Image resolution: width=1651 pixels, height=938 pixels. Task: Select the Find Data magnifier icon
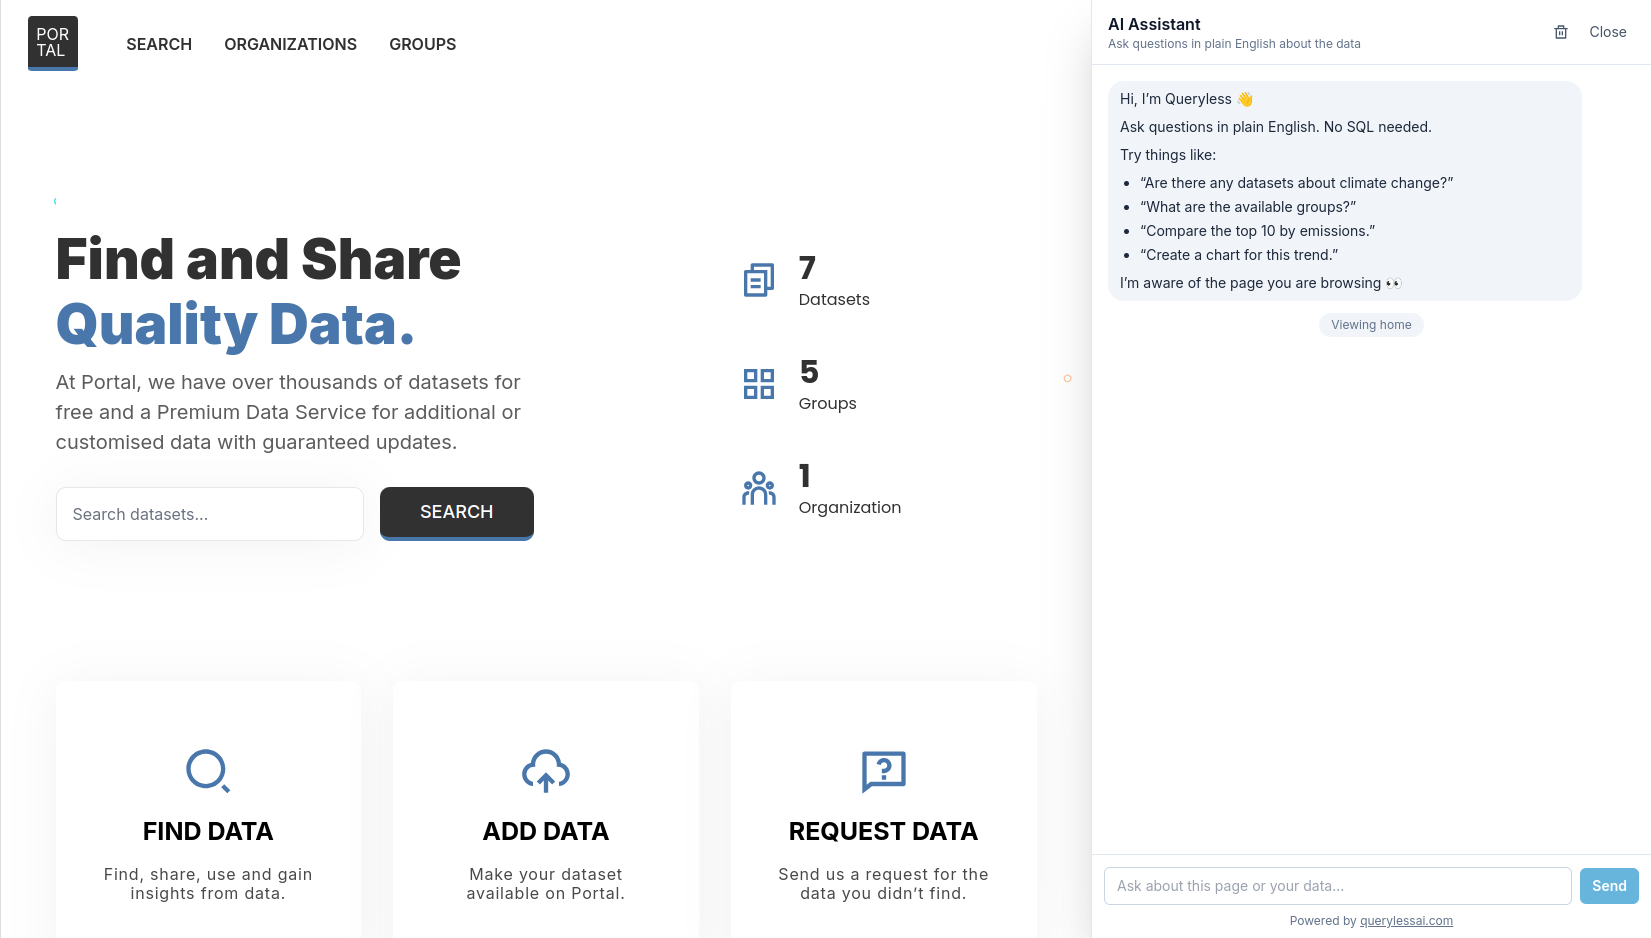tap(207, 771)
